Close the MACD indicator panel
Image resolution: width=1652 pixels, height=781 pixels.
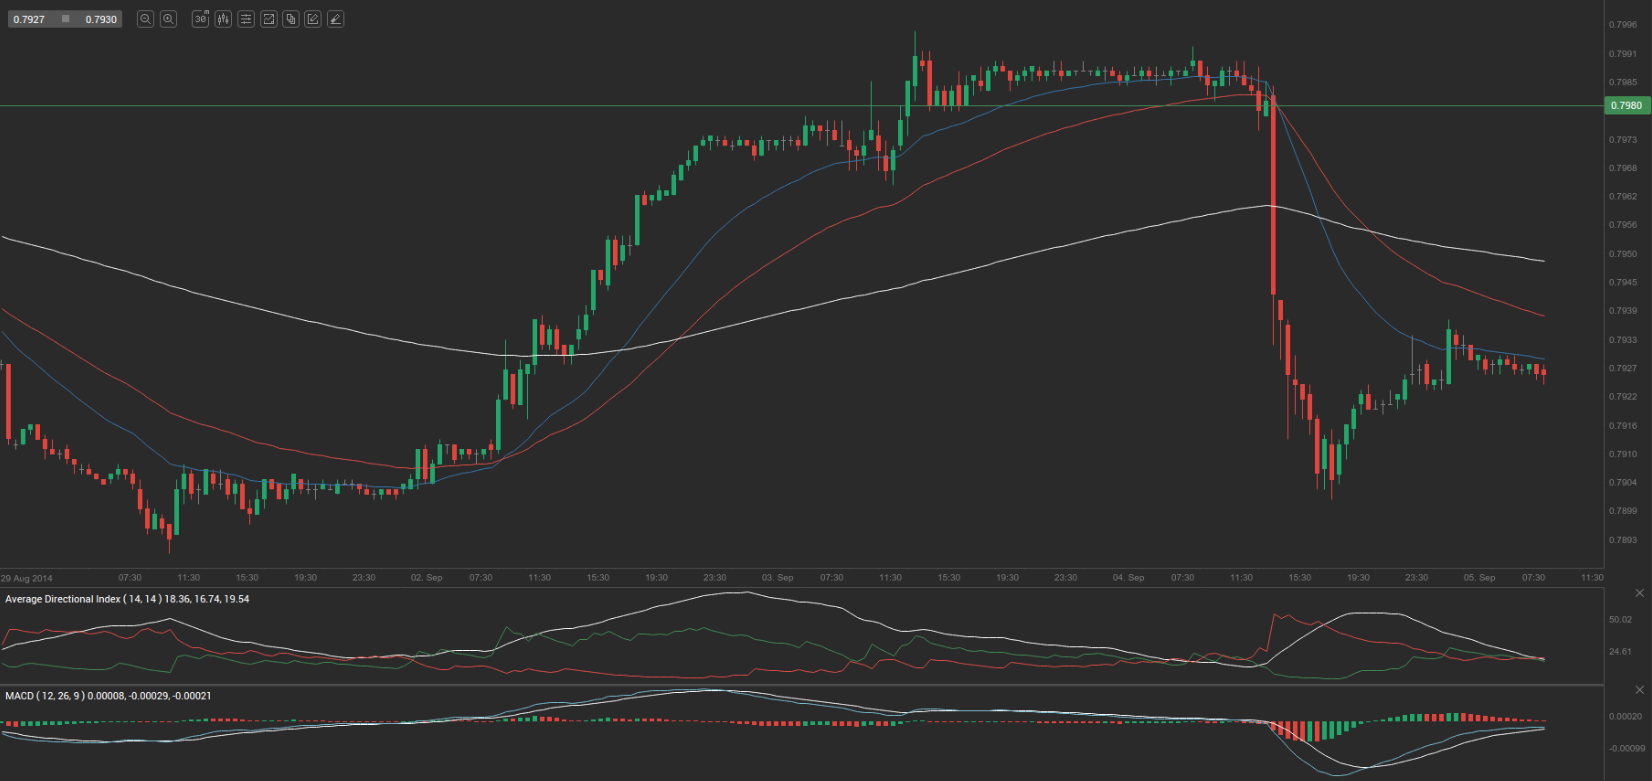[x=1639, y=690]
